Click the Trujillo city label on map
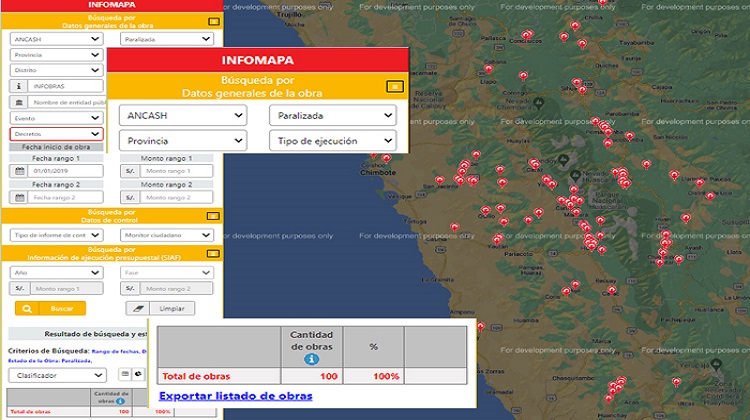The image size is (750, 420). tap(289, 14)
